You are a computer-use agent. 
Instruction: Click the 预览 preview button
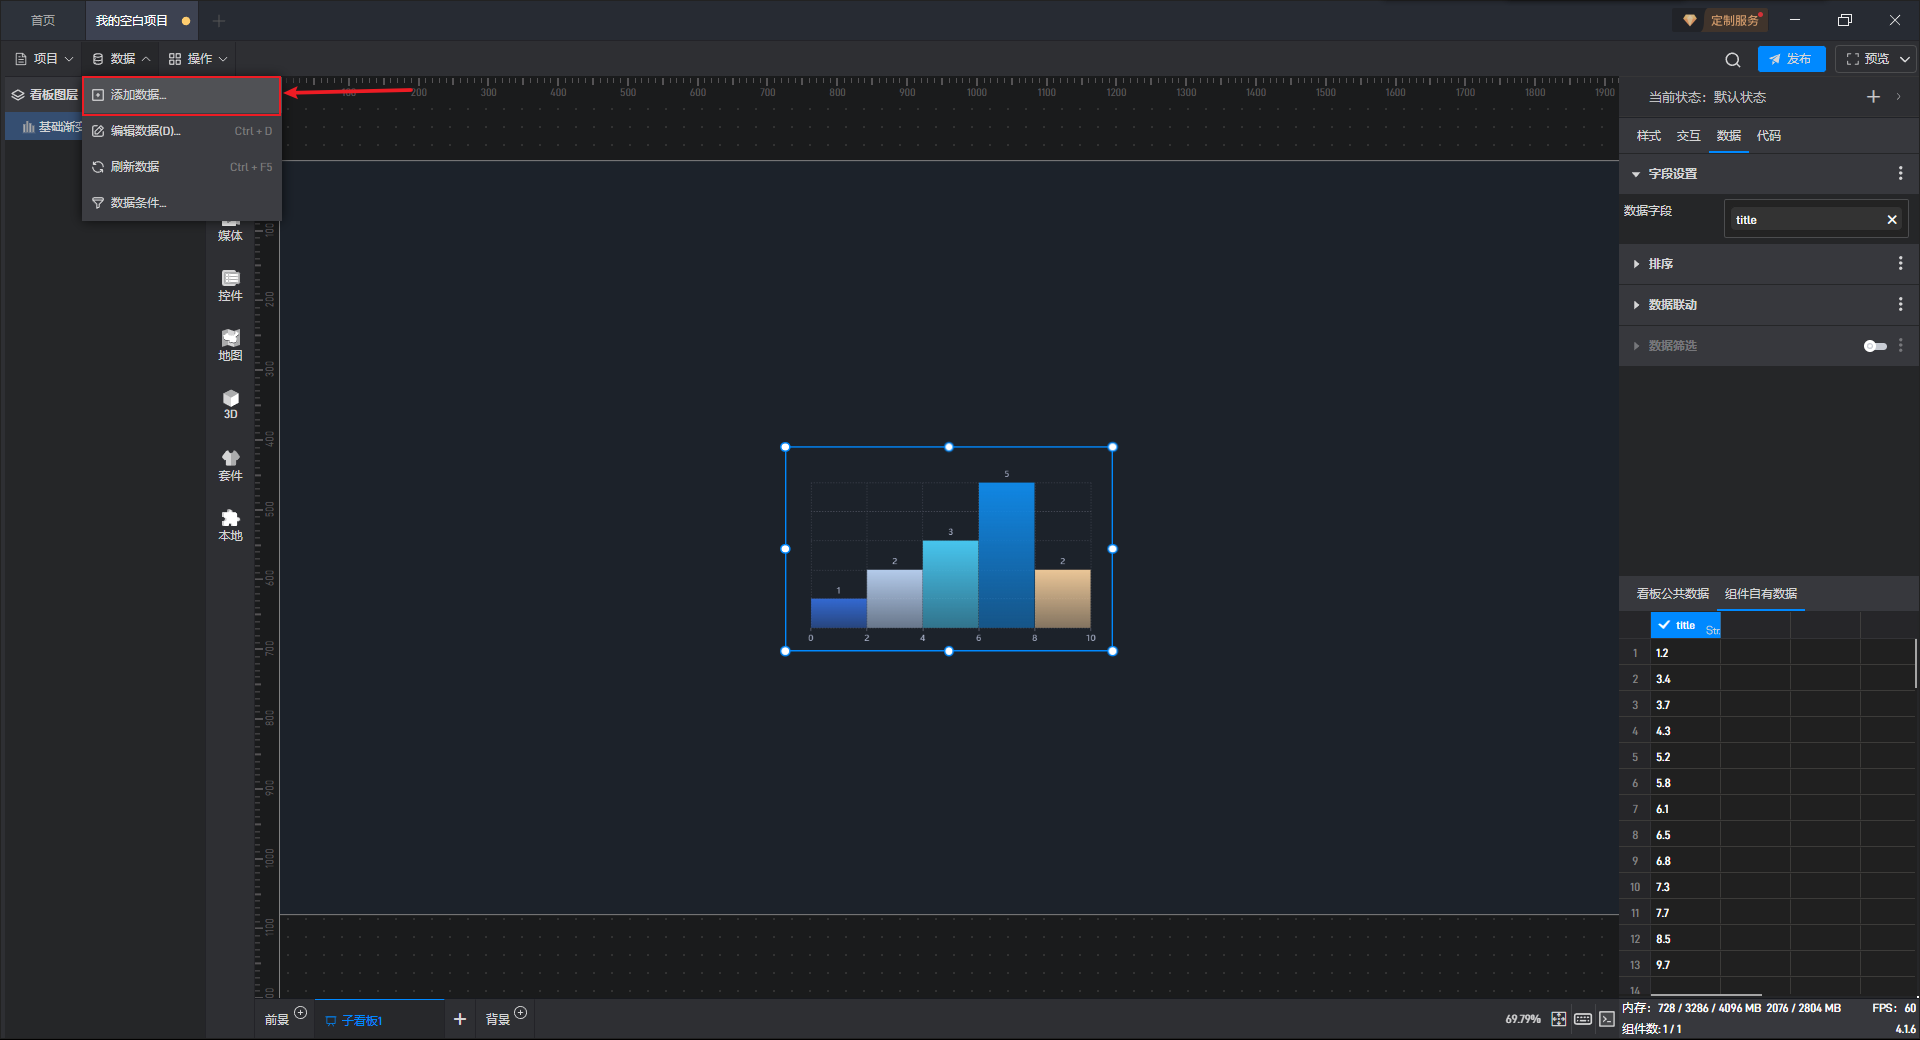point(1867,59)
